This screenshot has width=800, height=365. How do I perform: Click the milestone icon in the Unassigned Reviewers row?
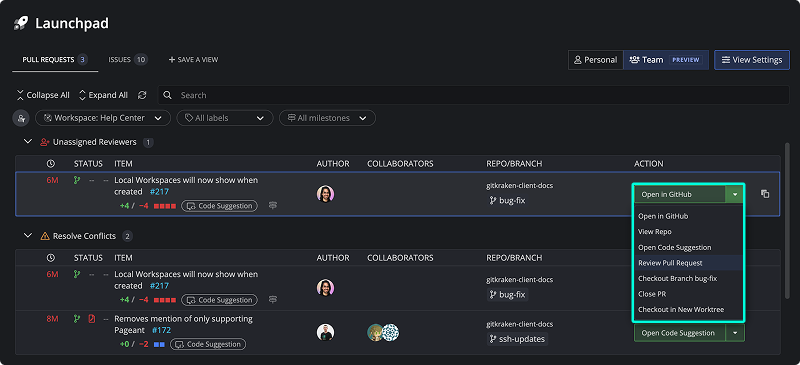click(273, 206)
